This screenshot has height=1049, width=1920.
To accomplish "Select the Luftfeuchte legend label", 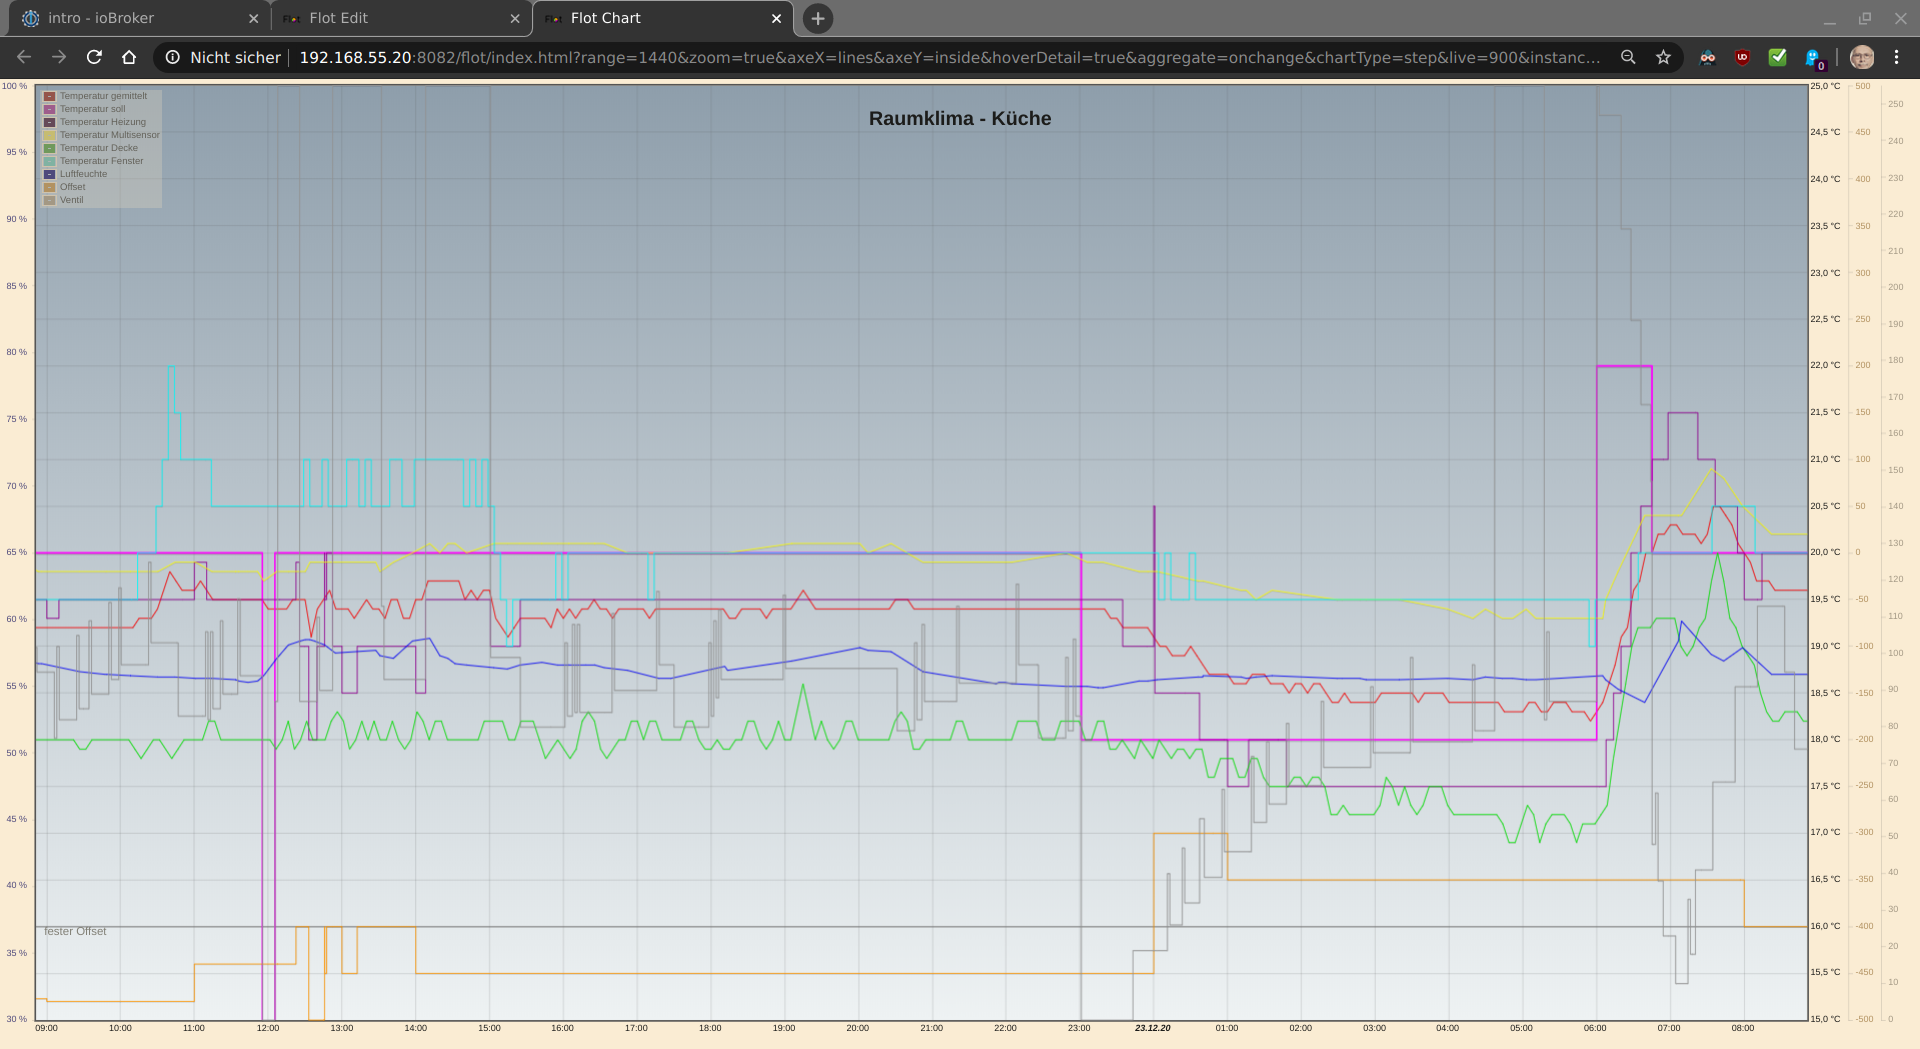I will click(x=83, y=174).
